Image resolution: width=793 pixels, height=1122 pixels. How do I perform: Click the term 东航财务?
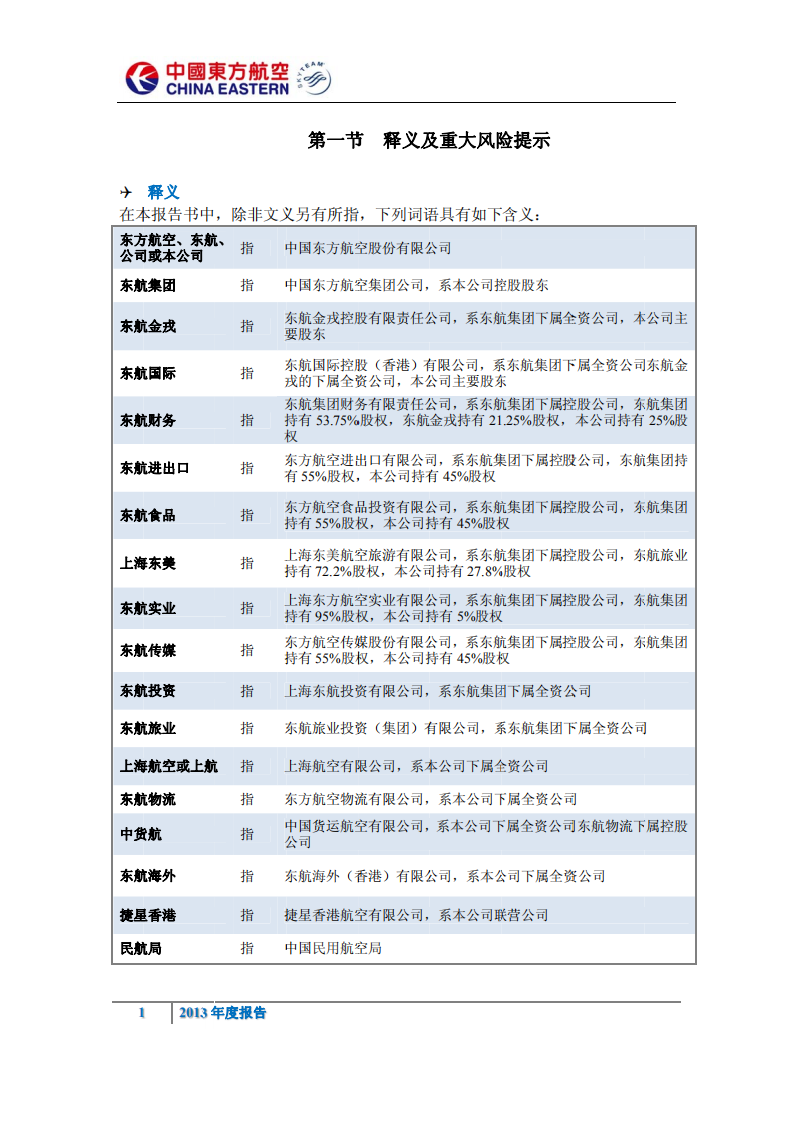coord(147,421)
